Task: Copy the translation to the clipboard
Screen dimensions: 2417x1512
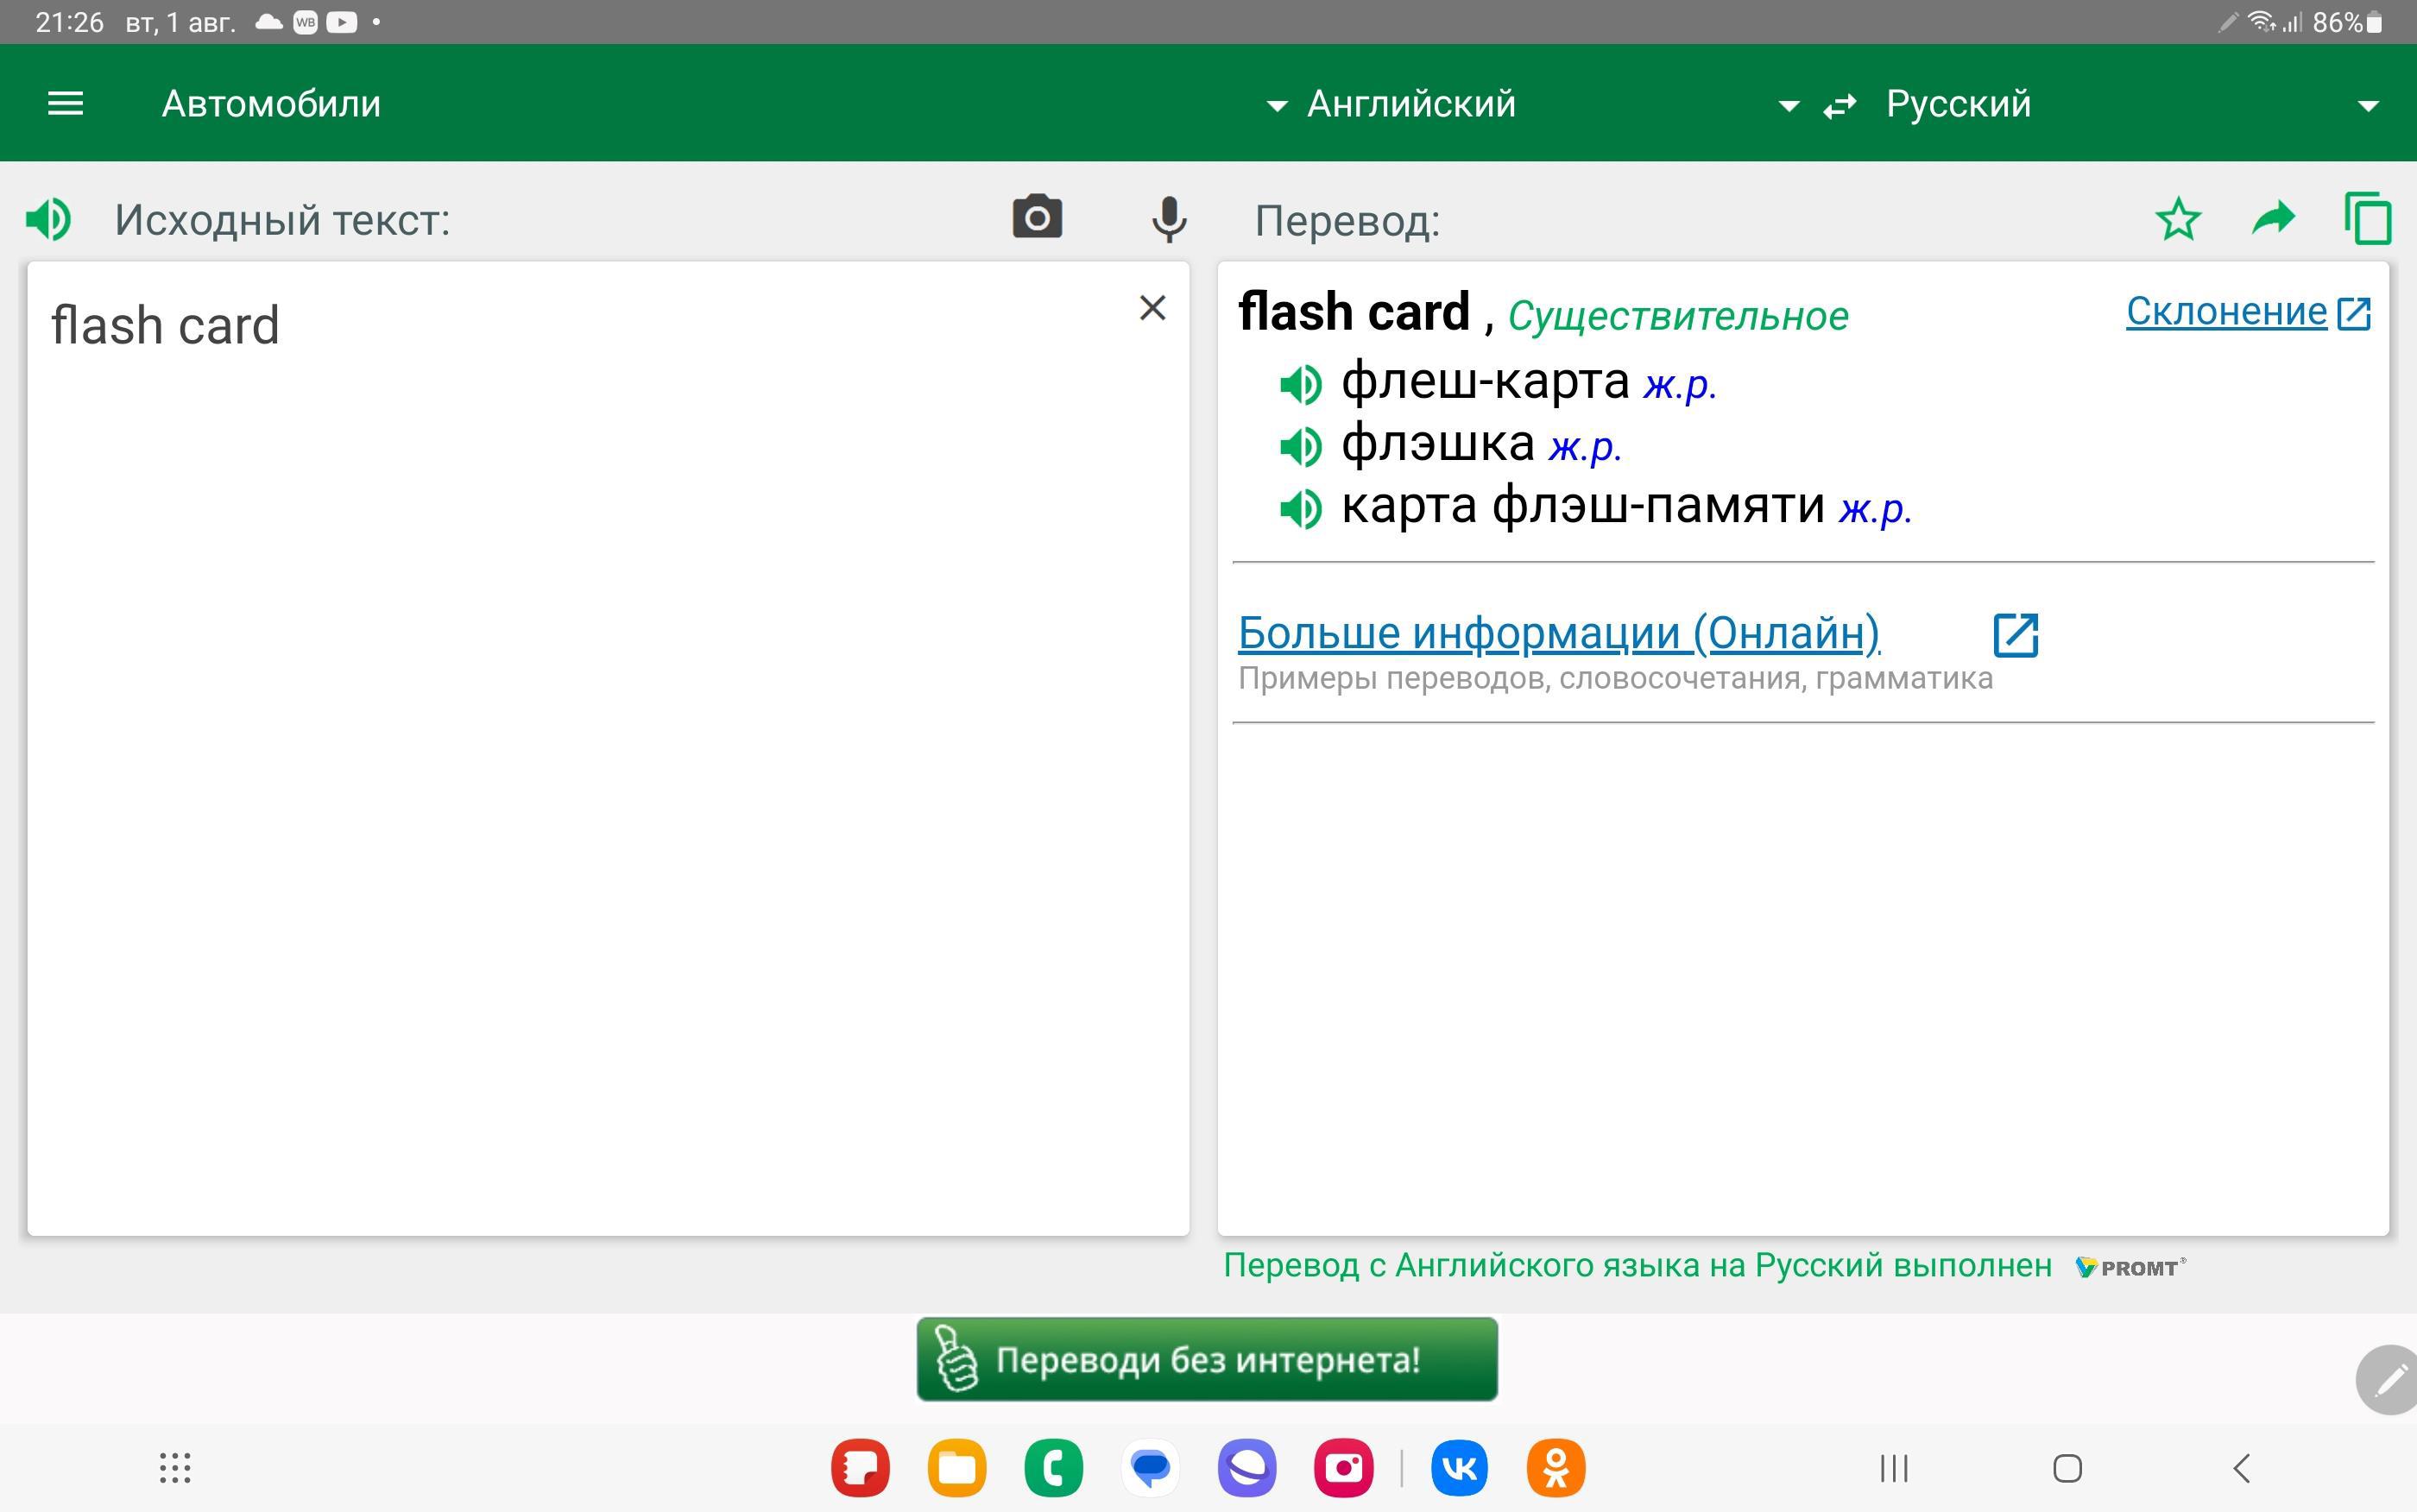Action: 2367,219
